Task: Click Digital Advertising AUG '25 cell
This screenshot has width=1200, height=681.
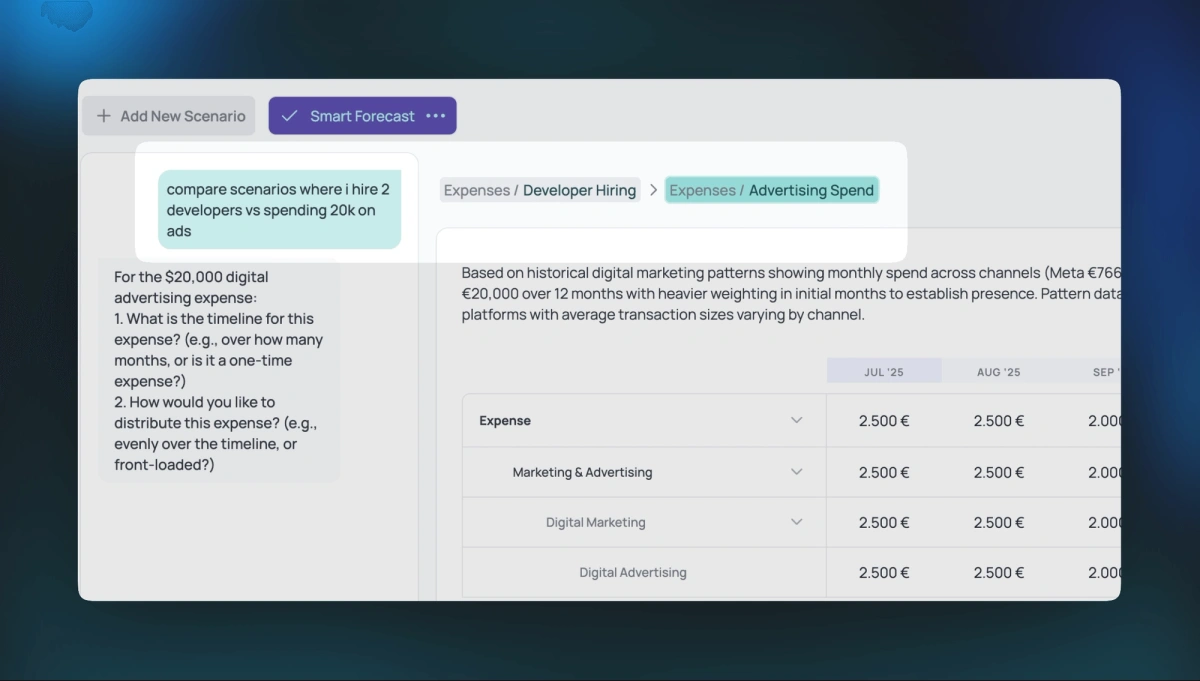Action: tap(998, 573)
